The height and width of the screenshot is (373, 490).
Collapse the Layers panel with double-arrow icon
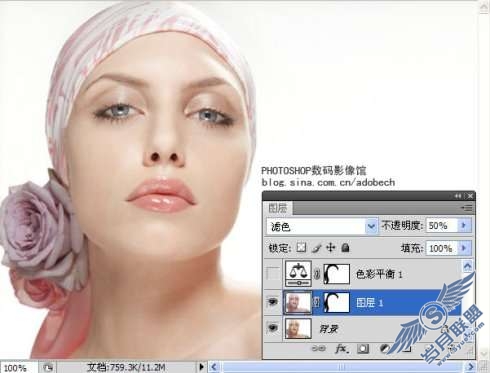pos(458,196)
